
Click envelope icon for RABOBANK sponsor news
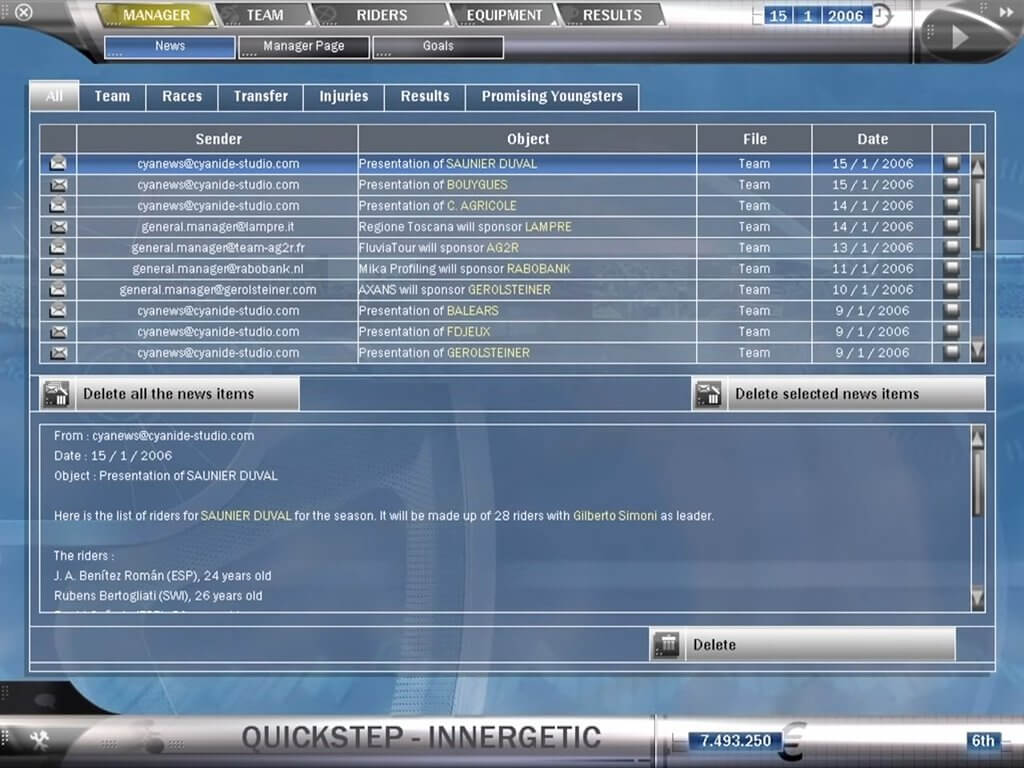tap(58, 268)
